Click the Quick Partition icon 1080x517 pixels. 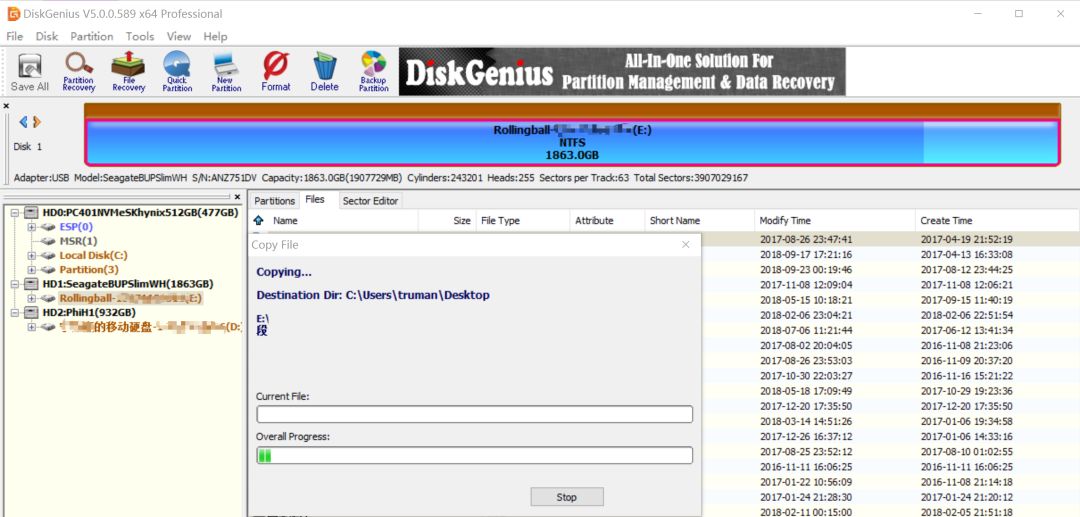tap(177, 71)
